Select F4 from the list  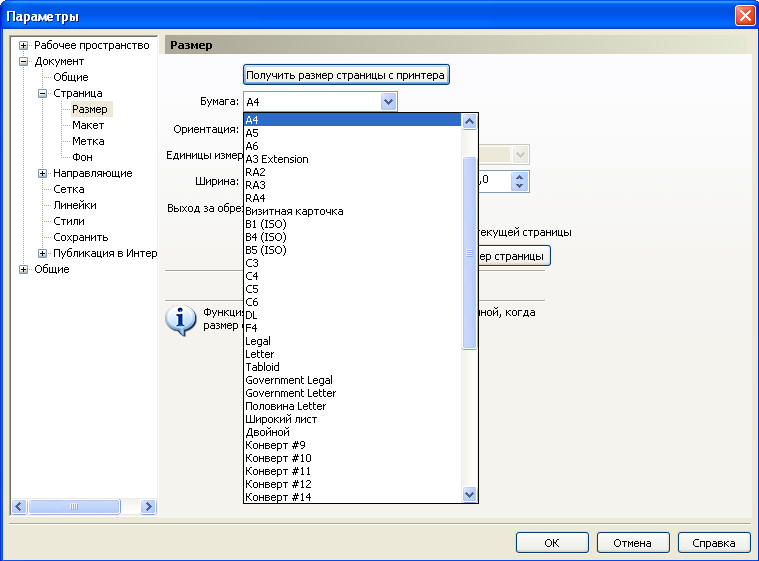[x=352, y=328]
